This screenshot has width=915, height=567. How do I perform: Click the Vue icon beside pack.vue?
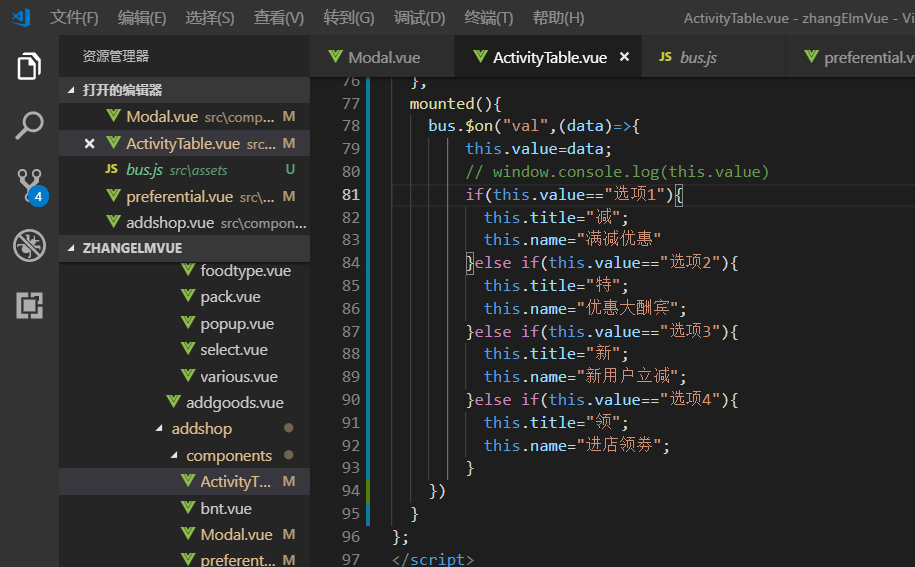pos(188,296)
